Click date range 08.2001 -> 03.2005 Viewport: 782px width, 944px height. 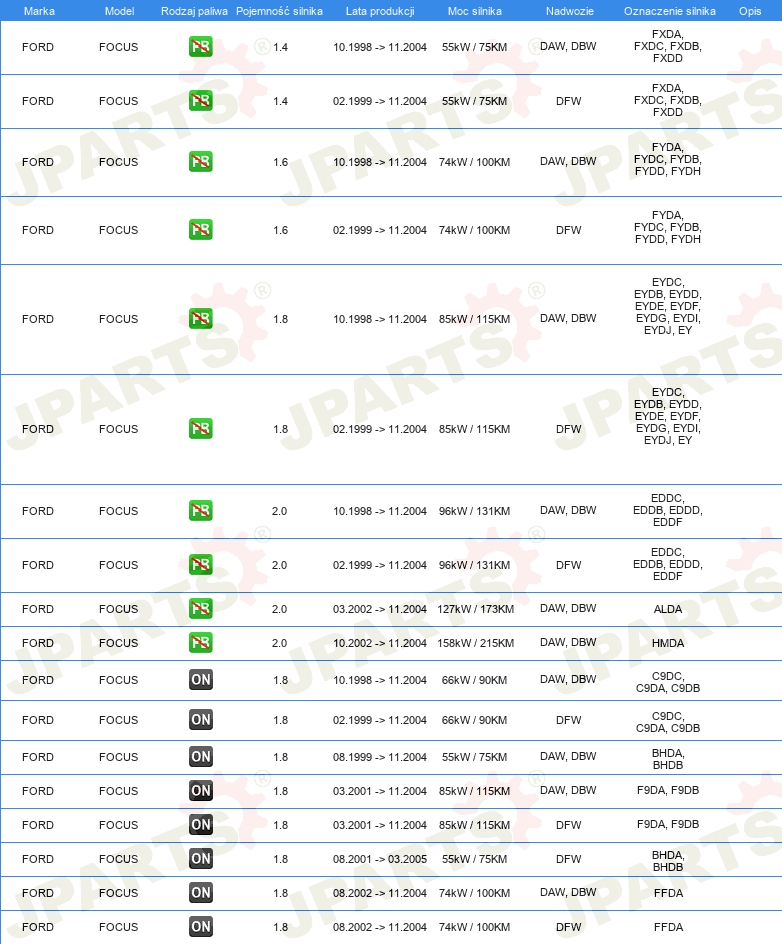pos(380,859)
